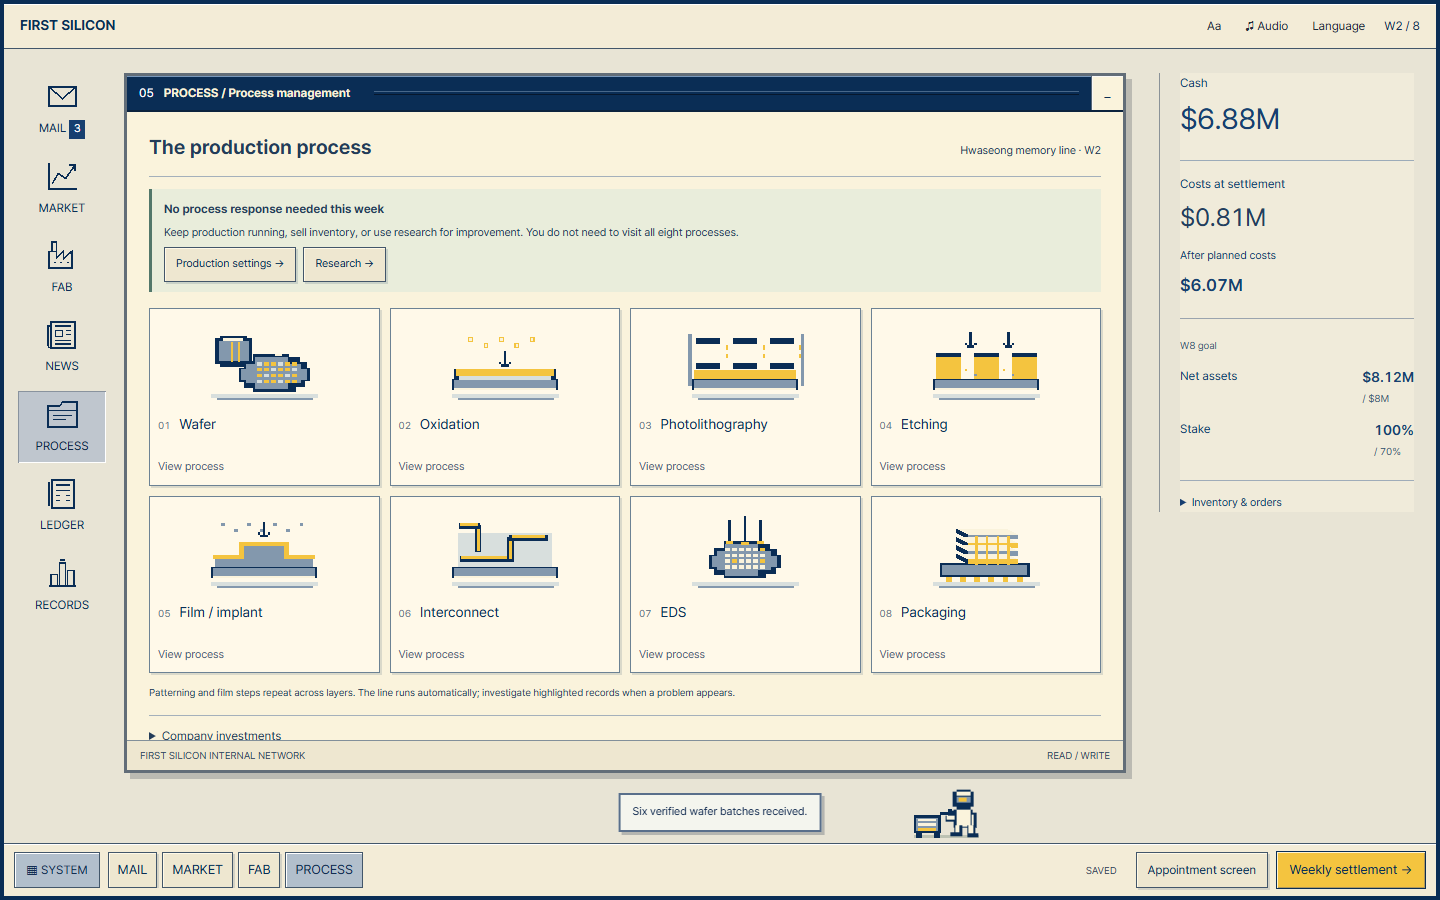1440x900 pixels.
Task: Open the Language selector
Action: pyautogui.click(x=1338, y=26)
